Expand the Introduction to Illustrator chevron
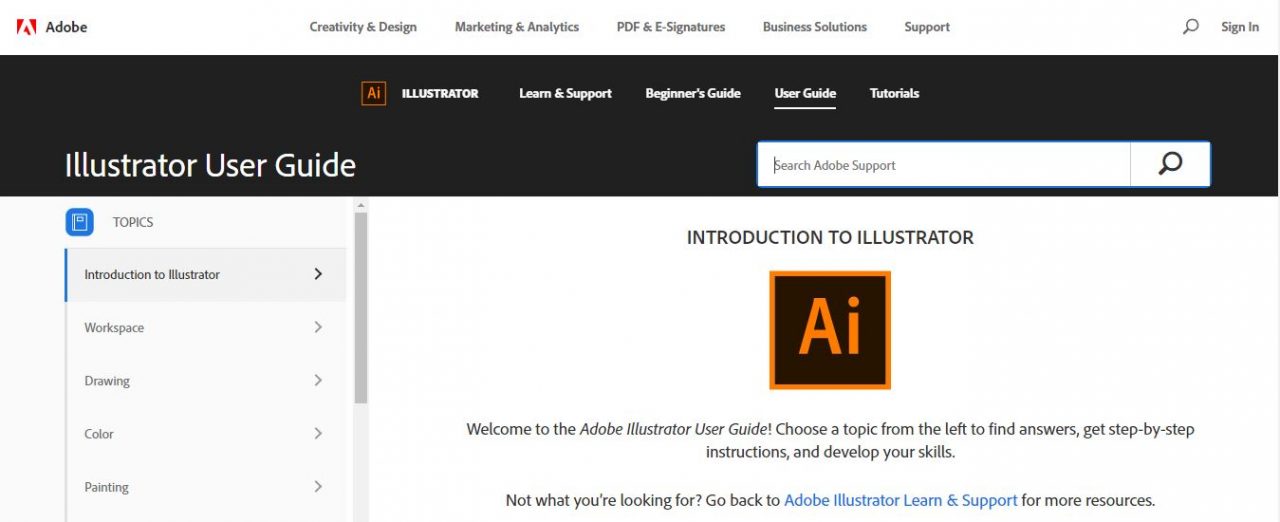1280x522 pixels. 318,274
